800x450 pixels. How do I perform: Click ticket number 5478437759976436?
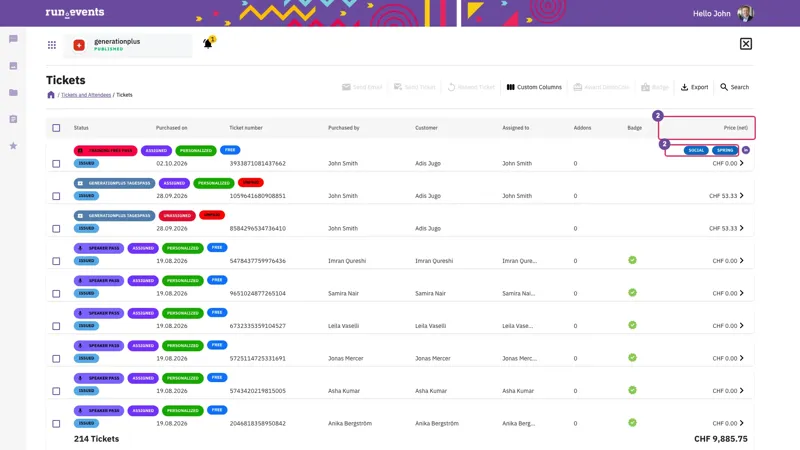point(258,261)
